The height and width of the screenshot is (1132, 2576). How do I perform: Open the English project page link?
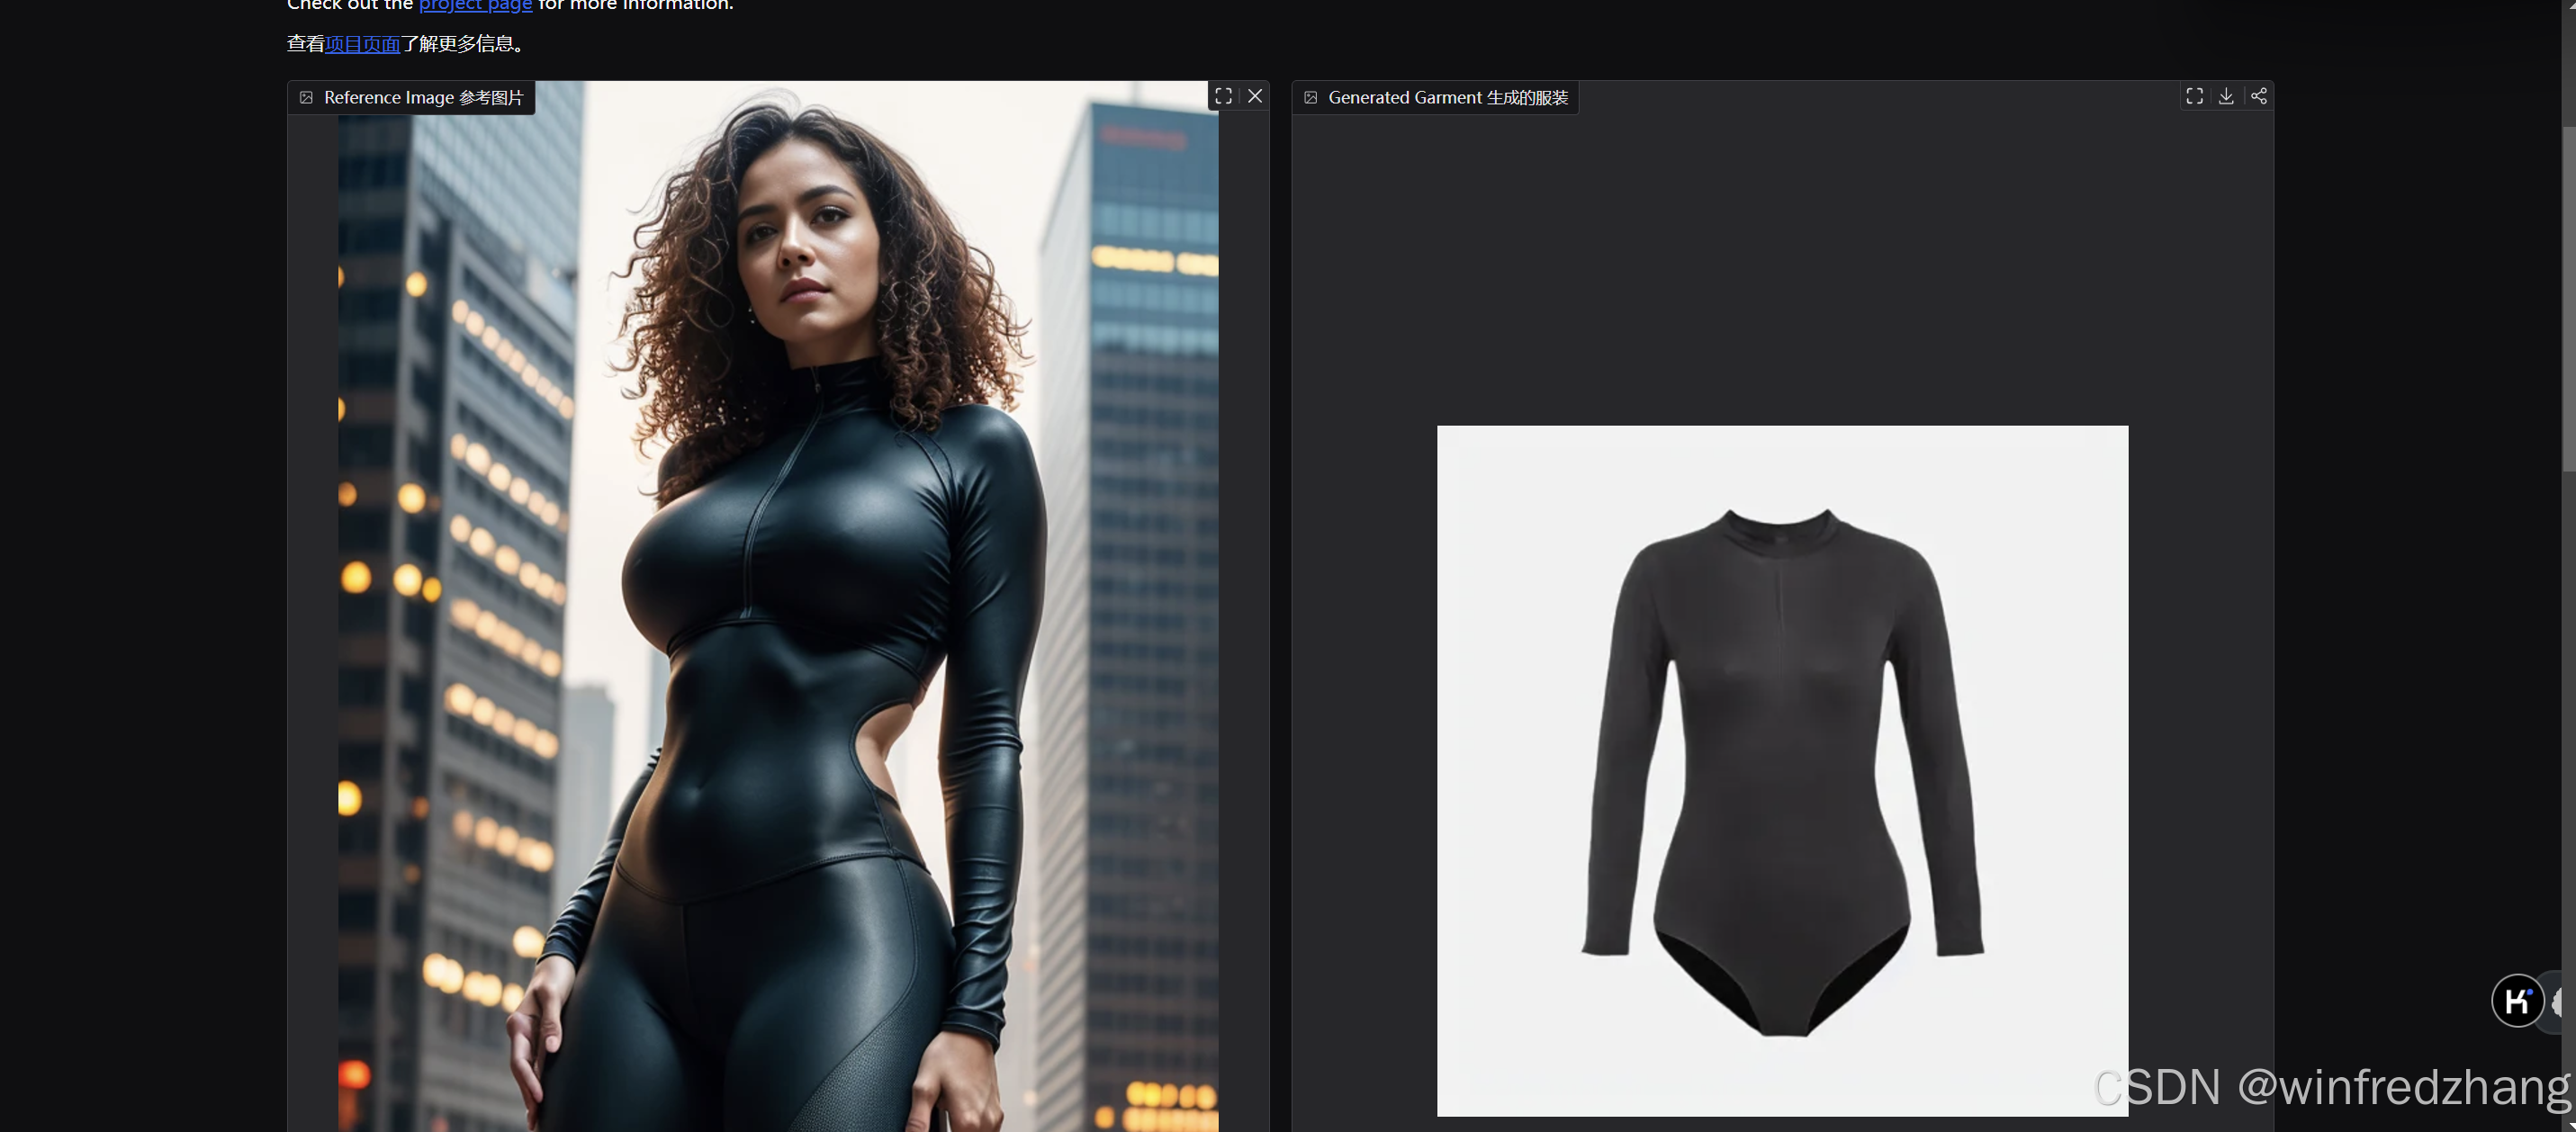[475, 5]
